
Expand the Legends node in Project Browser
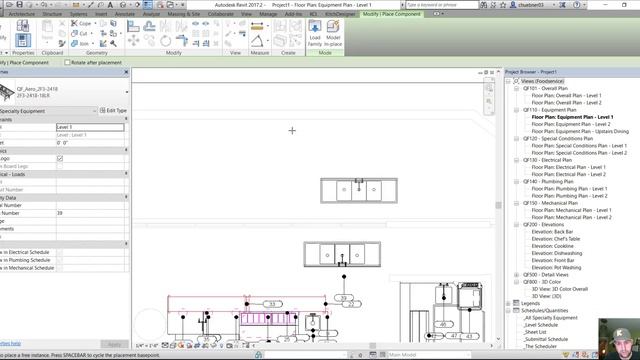[x=509, y=303]
